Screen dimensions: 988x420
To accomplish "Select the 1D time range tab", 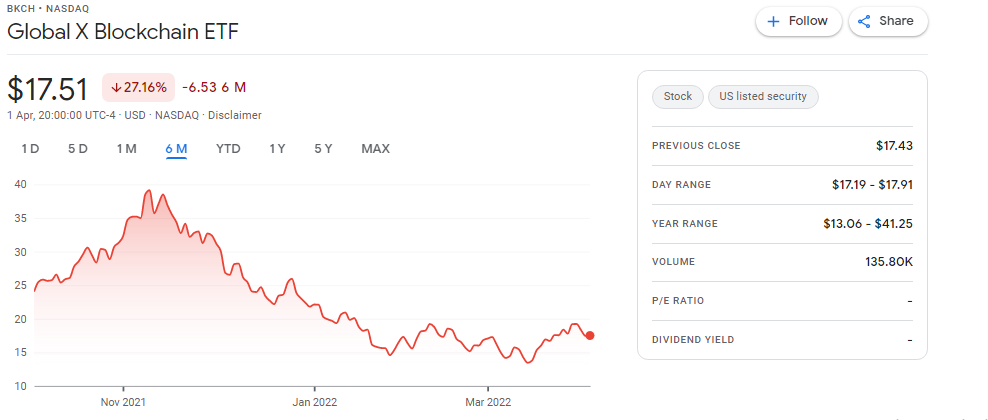I will pyautogui.click(x=30, y=149).
